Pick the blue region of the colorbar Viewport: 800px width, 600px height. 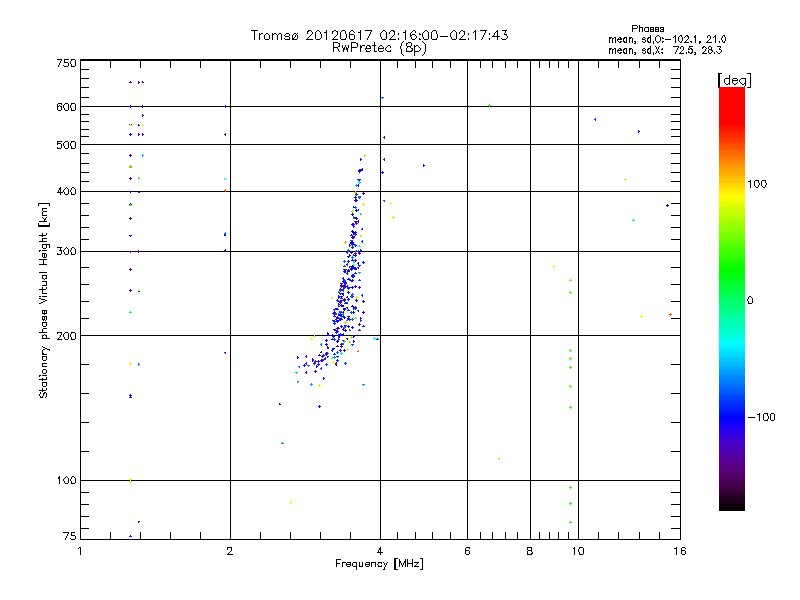pyautogui.click(x=732, y=416)
